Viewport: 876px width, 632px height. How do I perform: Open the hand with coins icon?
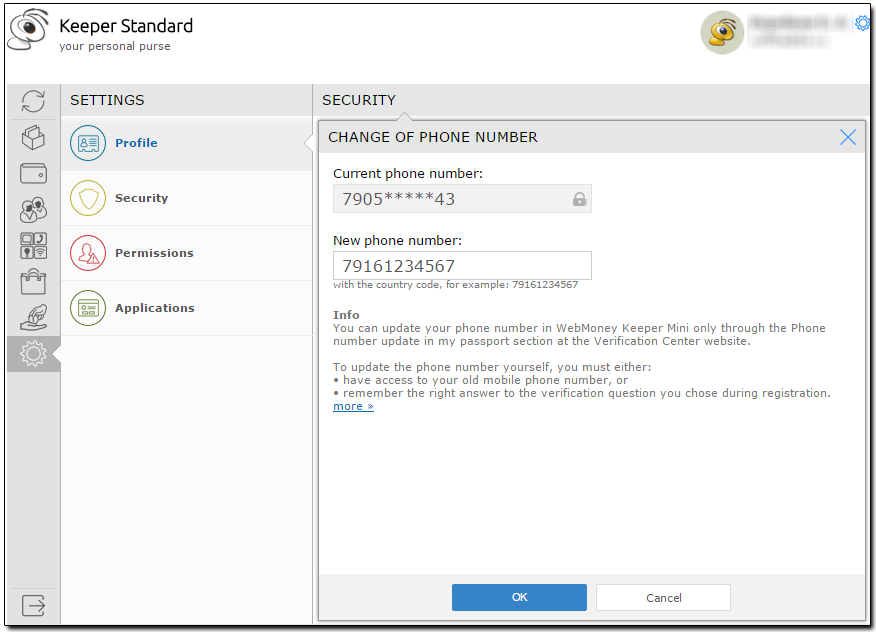click(x=33, y=317)
